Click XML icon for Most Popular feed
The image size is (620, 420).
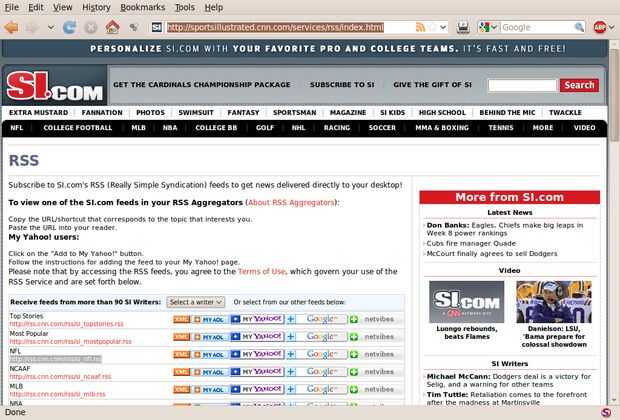click(181, 337)
